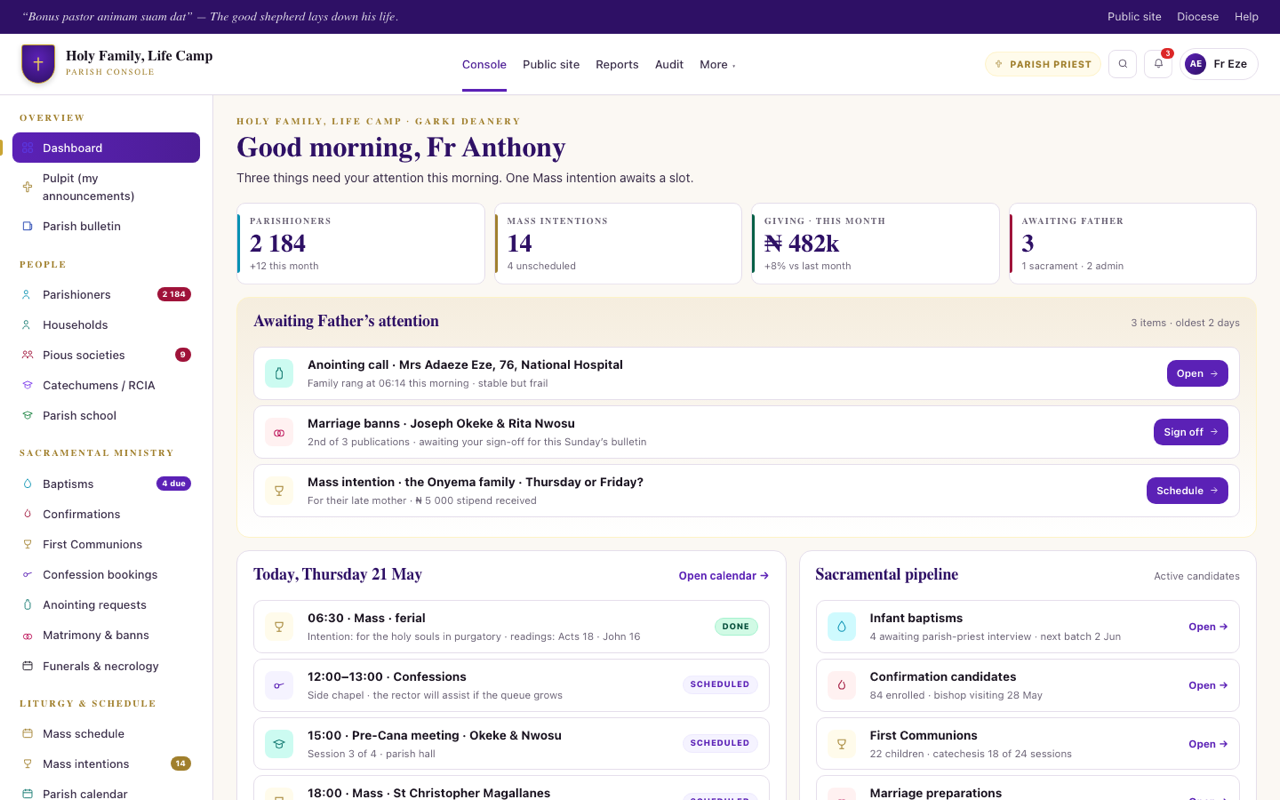Open the Reports tab
The image size is (1280, 800).
tap(617, 64)
